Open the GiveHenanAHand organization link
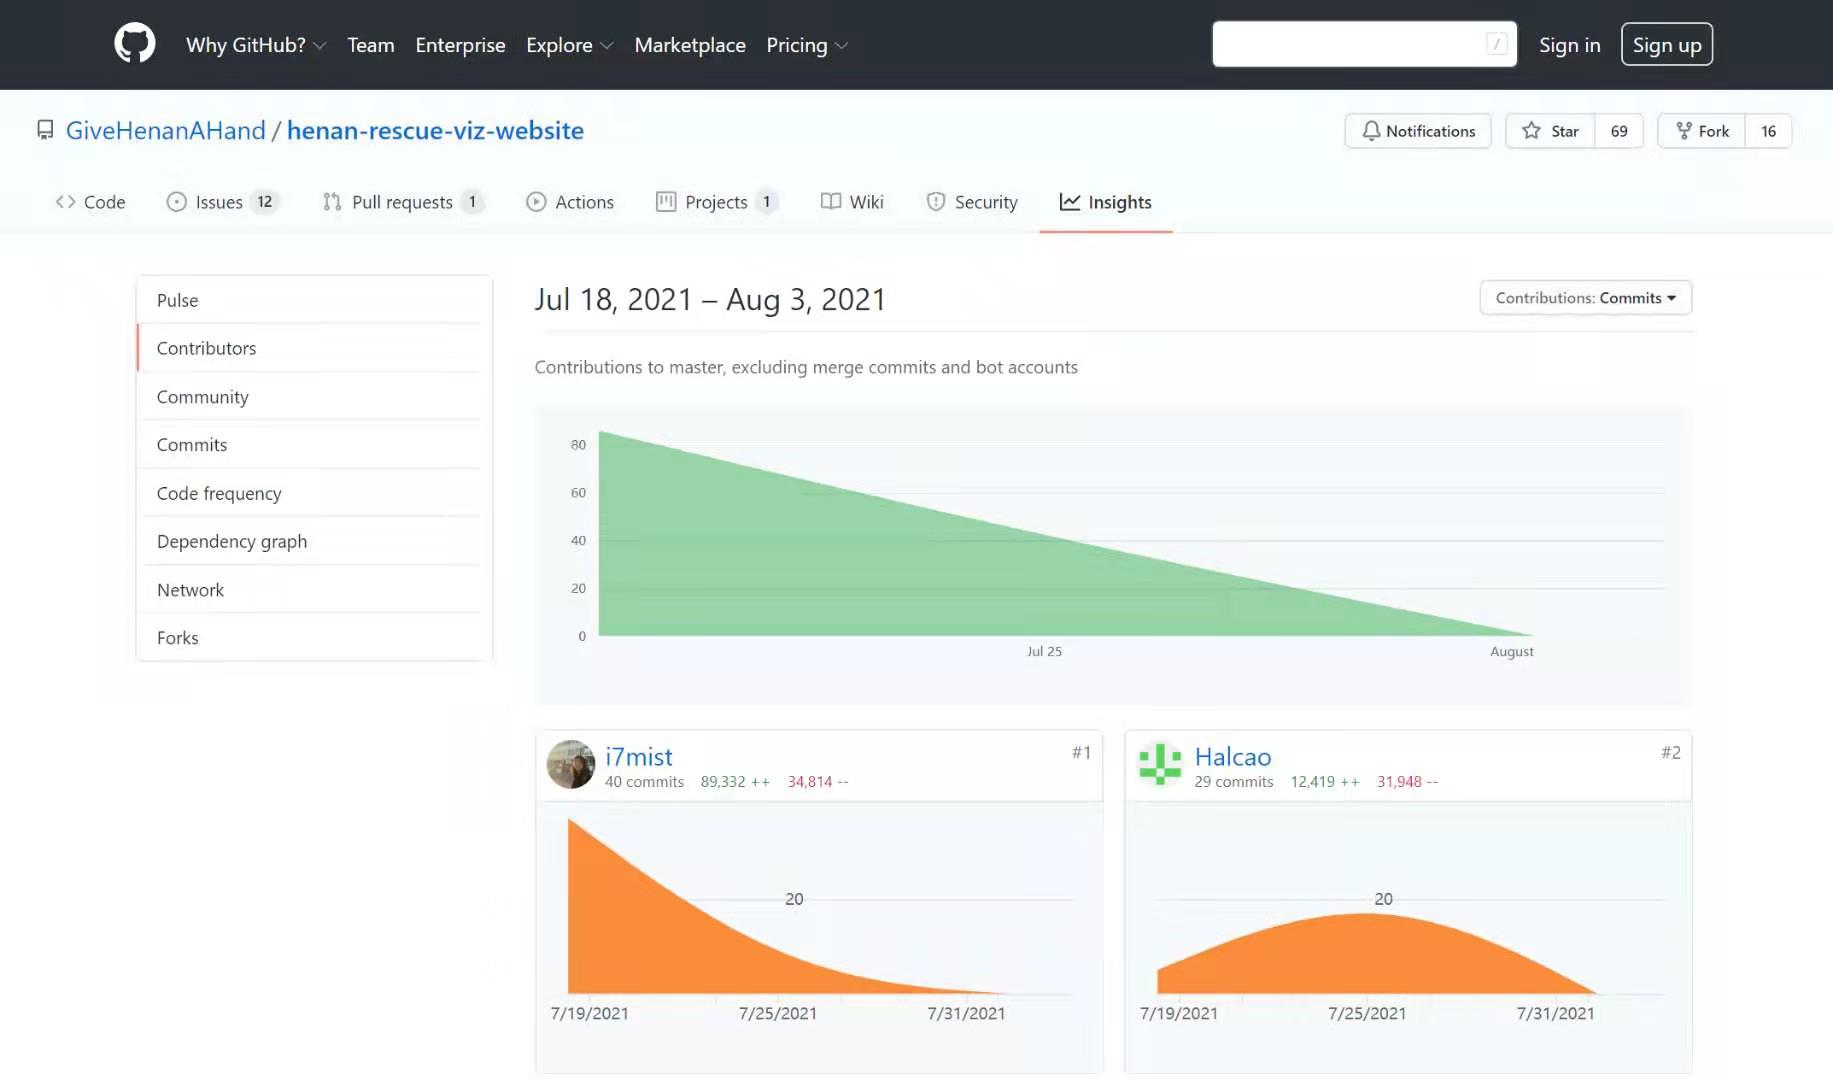1833x1080 pixels. [166, 130]
